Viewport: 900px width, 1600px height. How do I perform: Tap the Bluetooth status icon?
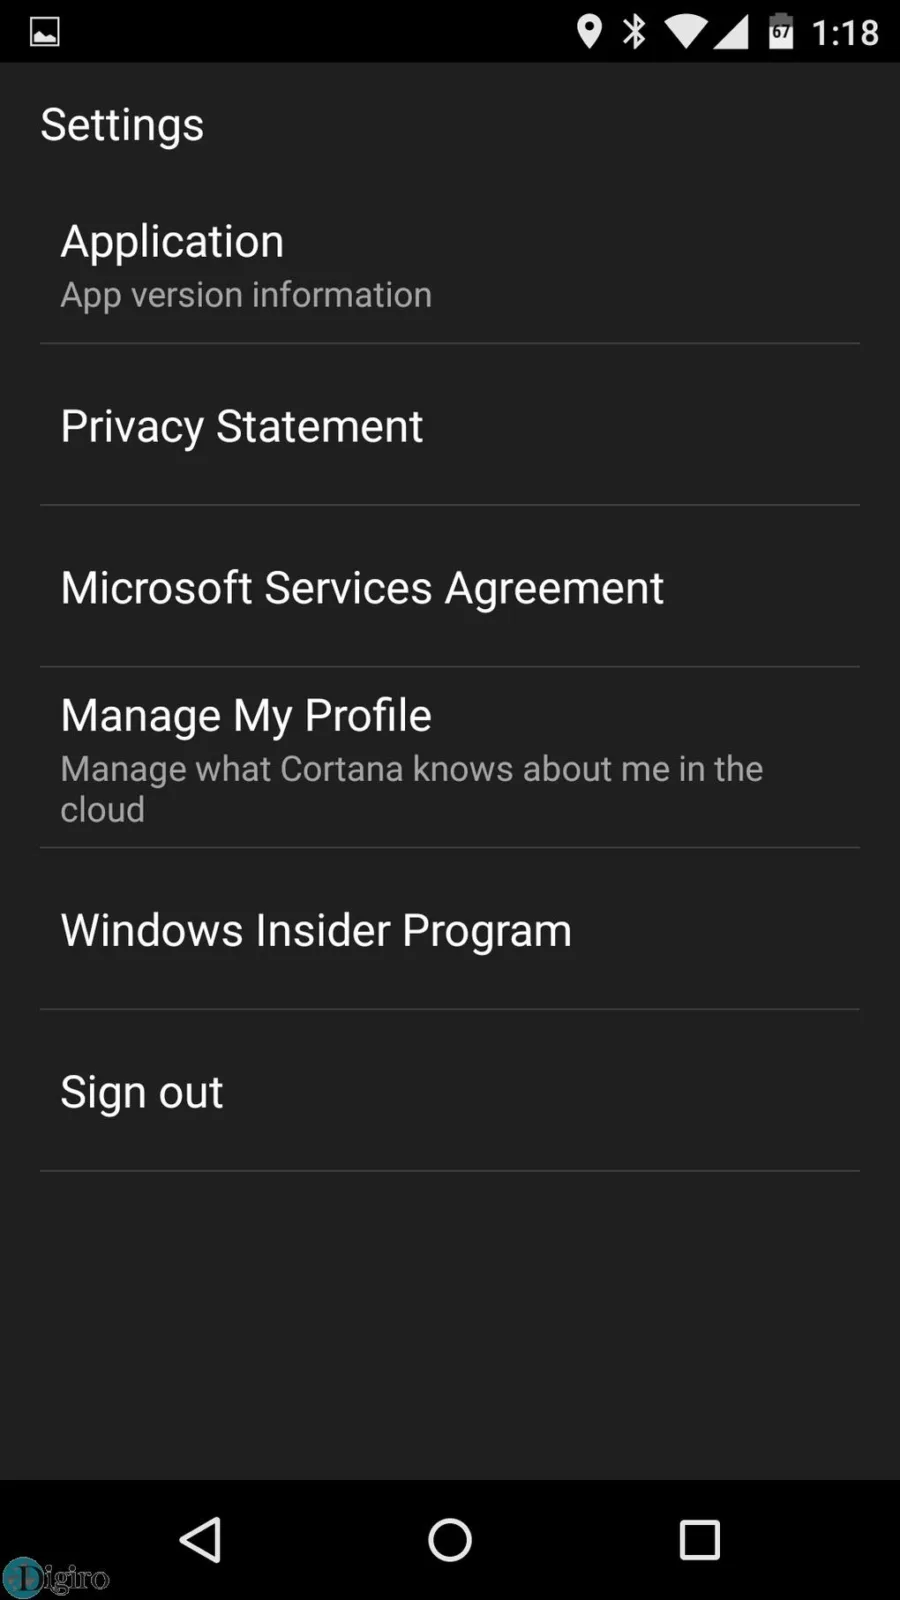634,31
